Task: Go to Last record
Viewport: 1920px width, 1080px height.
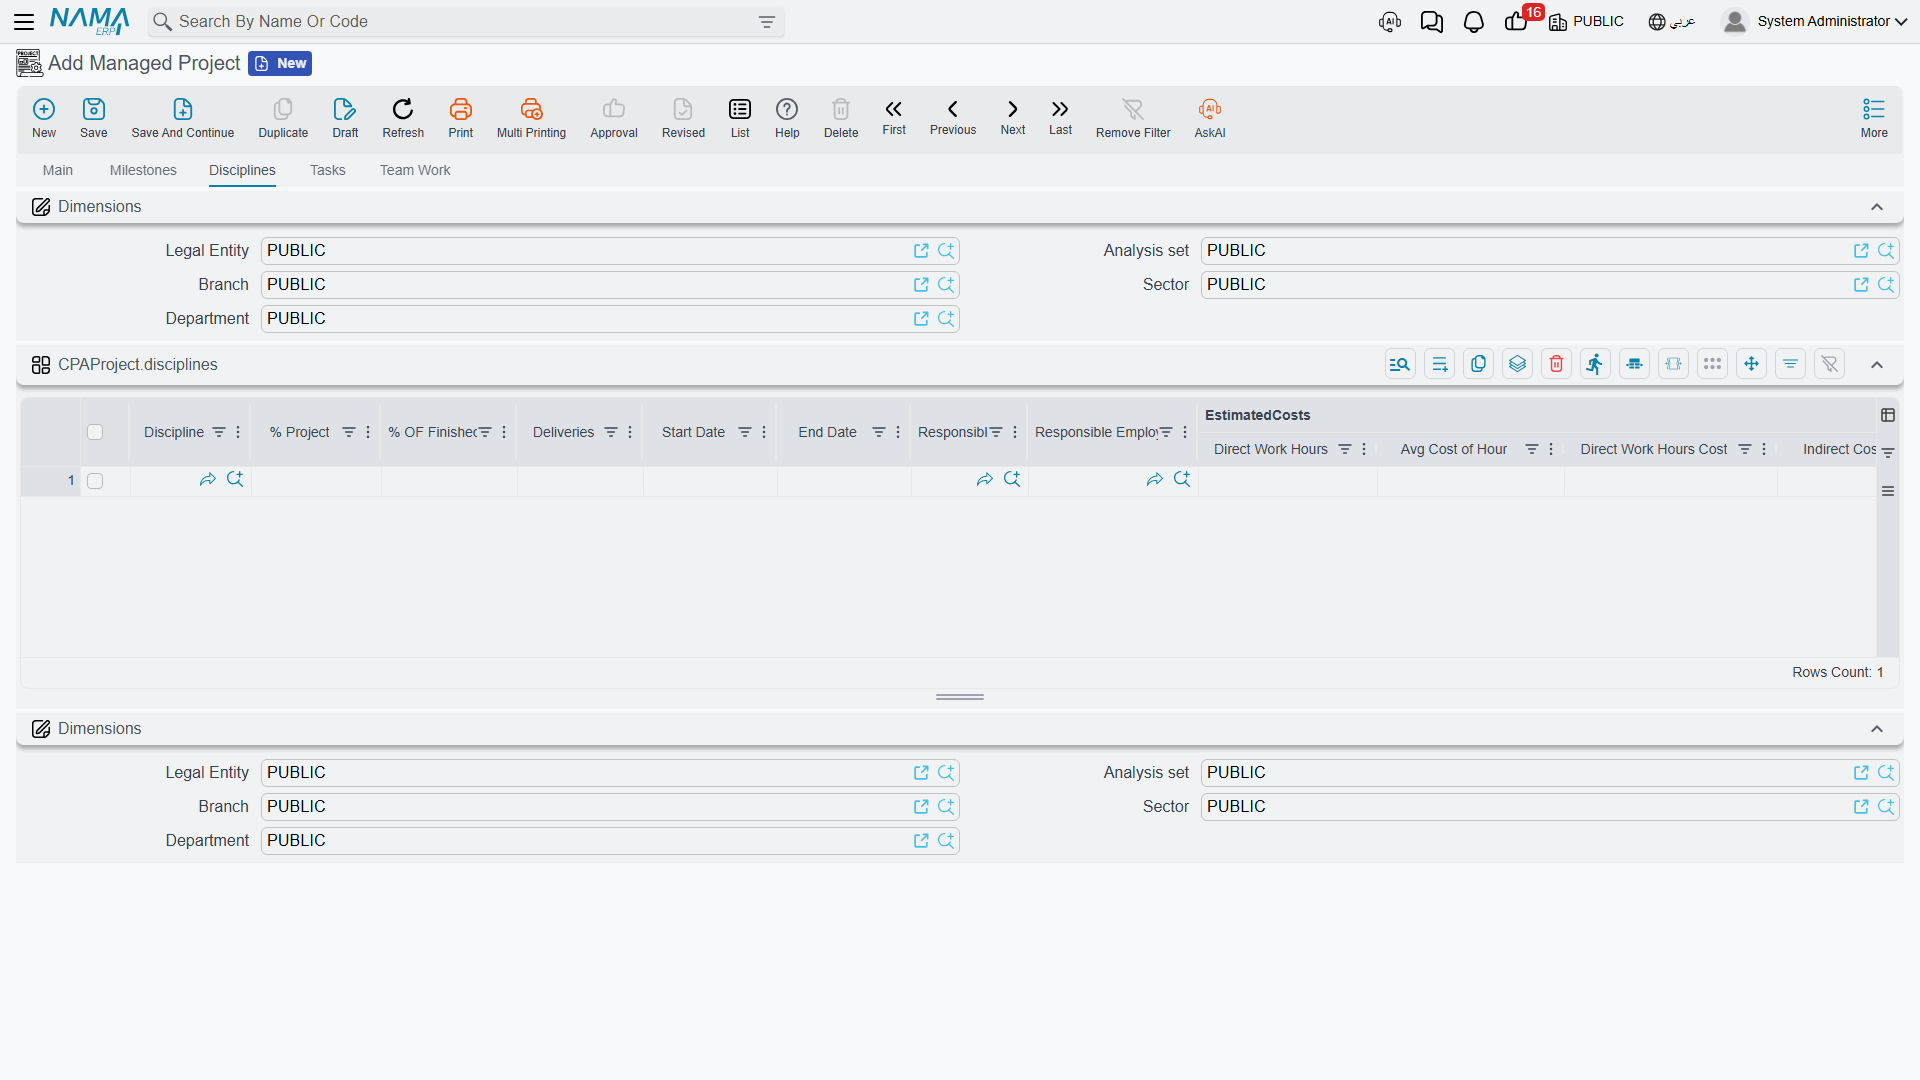Action: click(x=1060, y=117)
